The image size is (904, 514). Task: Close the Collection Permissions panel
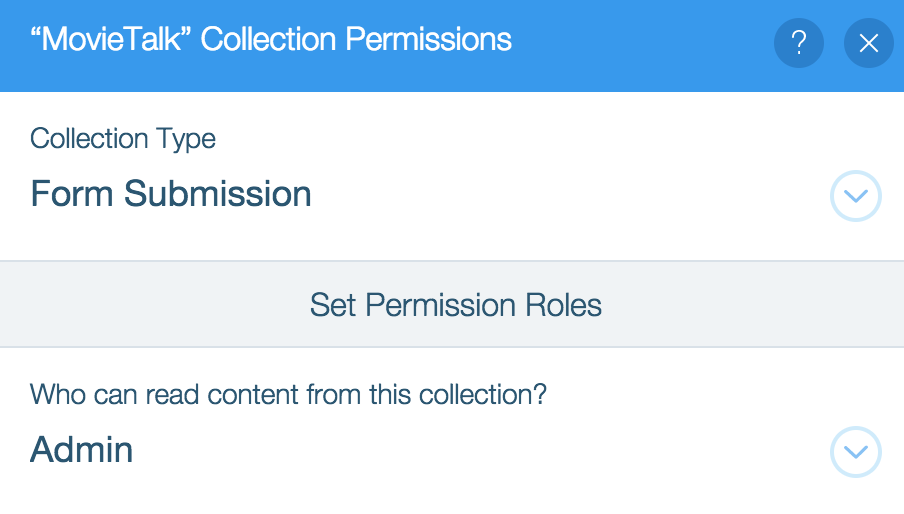868,43
